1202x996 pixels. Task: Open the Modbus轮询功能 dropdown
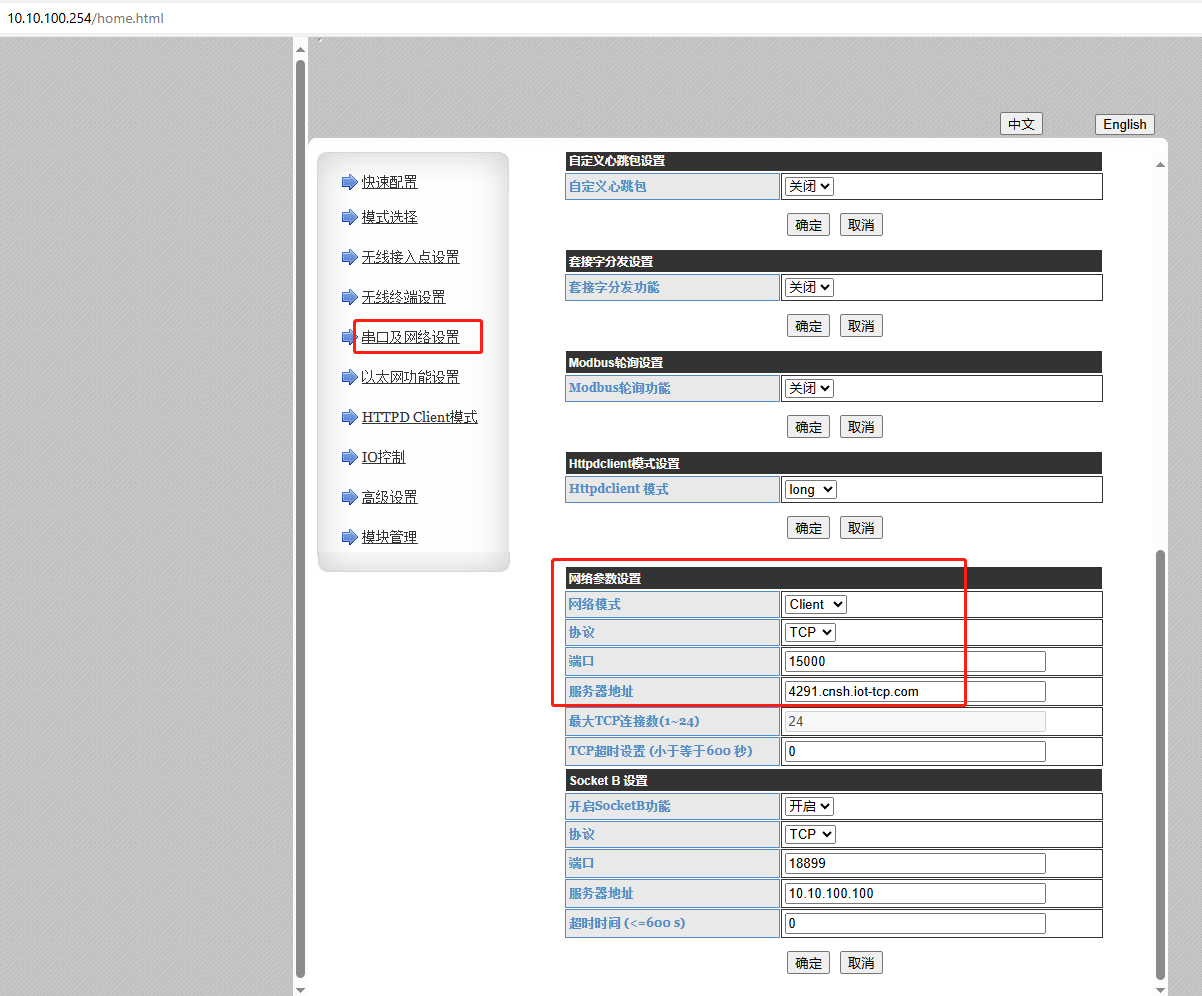[x=809, y=388]
